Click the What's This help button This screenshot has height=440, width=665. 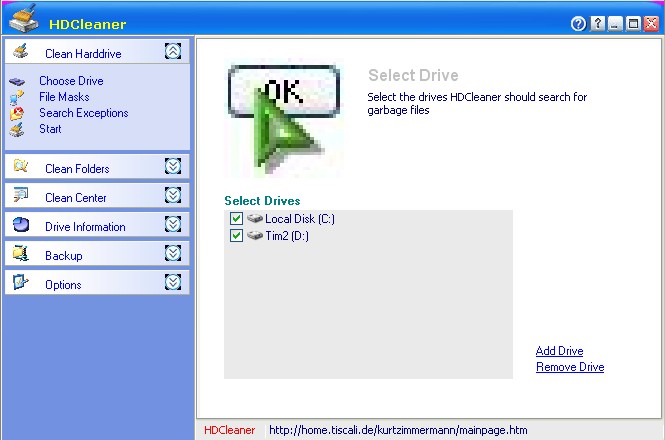pyautogui.click(x=598, y=24)
